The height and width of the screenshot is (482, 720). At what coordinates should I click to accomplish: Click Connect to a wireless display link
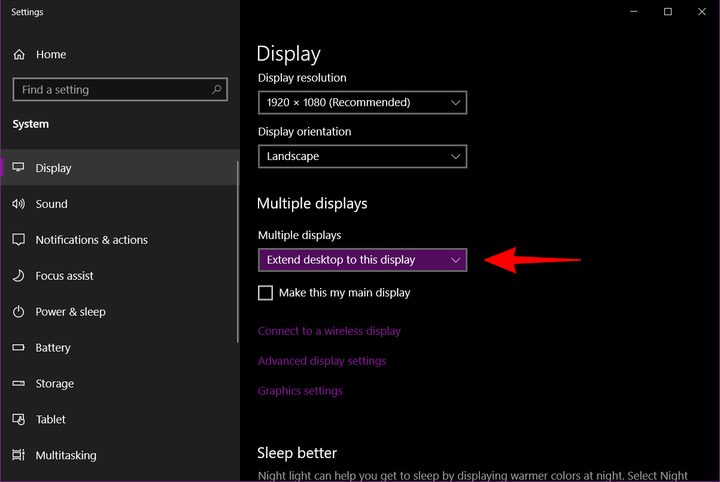pos(329,331)
